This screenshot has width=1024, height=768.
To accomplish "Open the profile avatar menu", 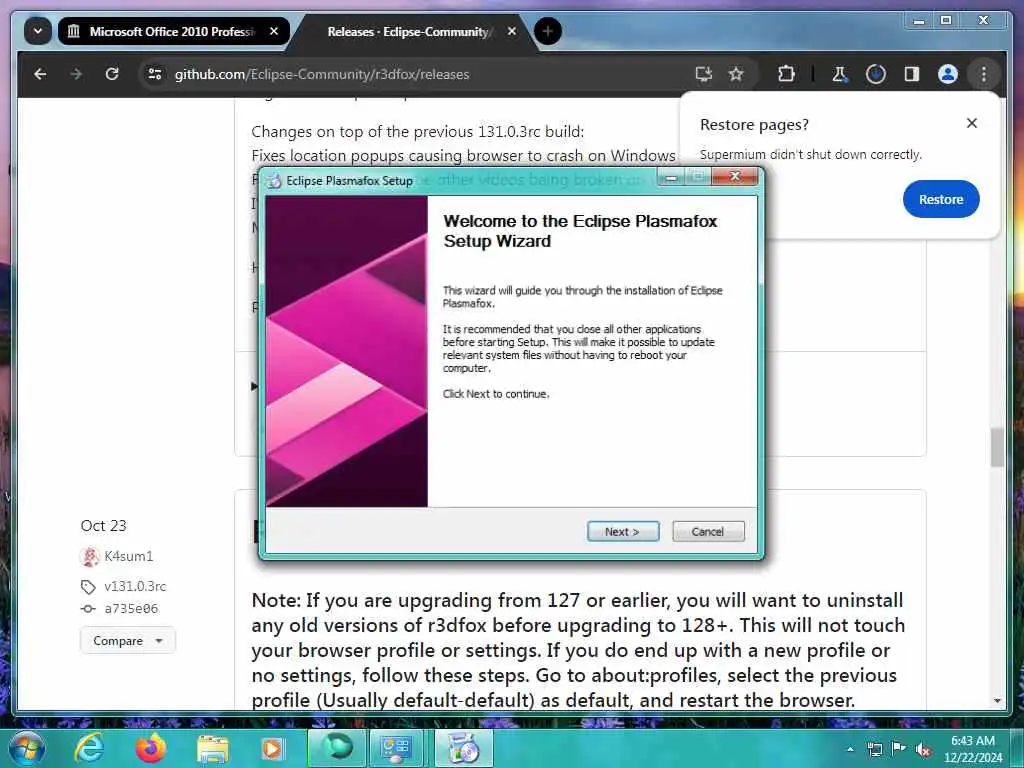I will click(948, 74).
